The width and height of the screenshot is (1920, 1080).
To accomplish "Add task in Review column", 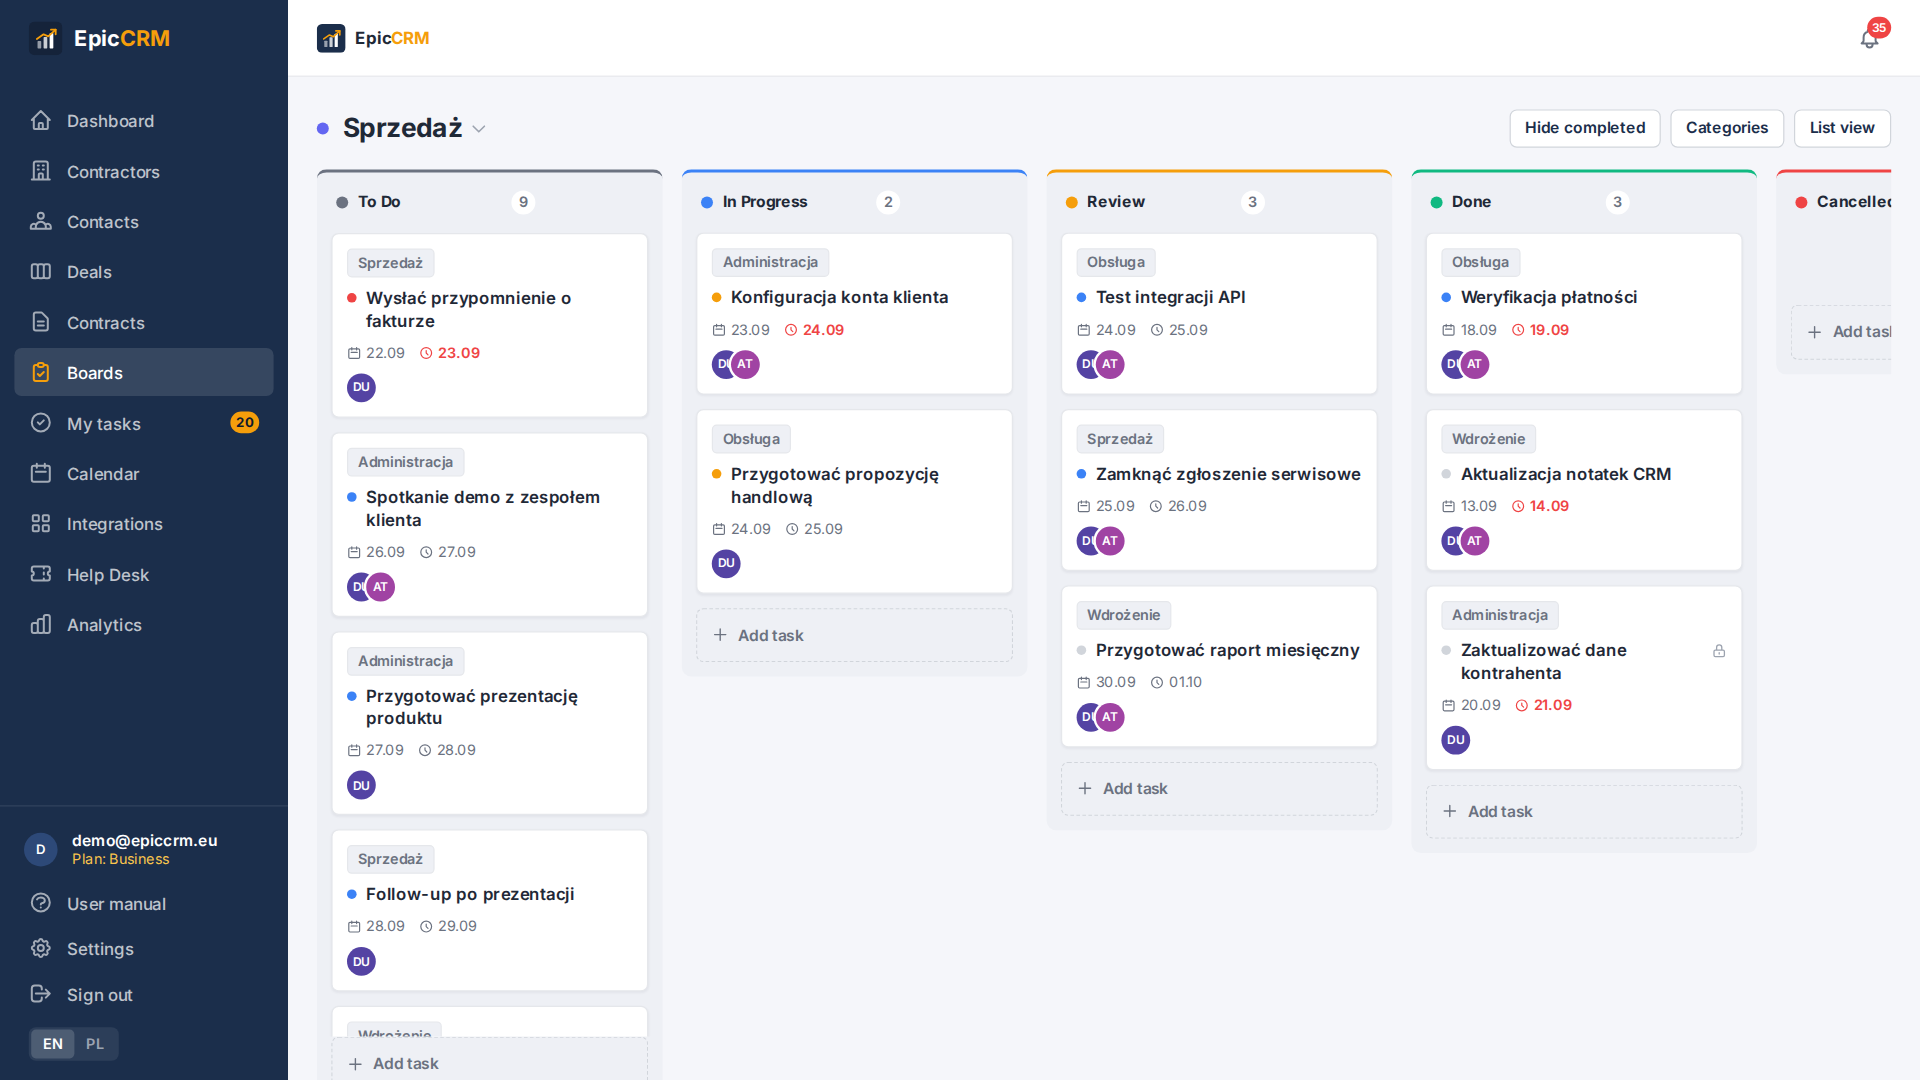I will (1219, 788).
